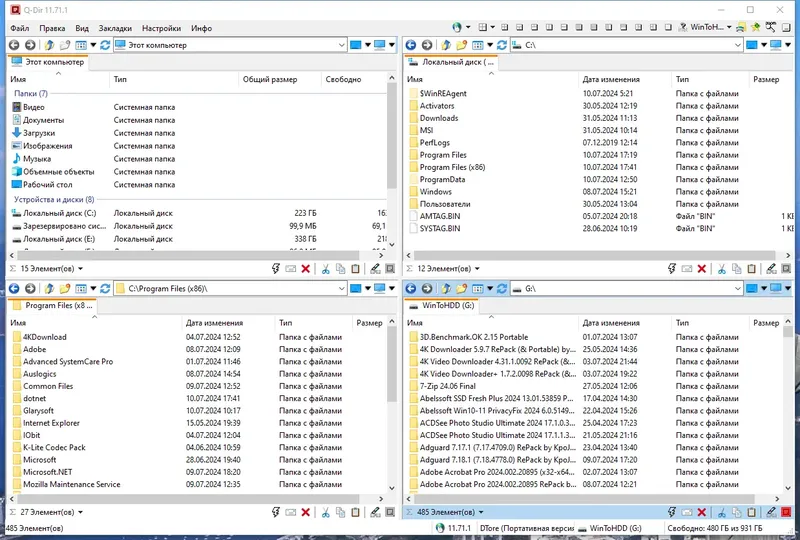Click copy icon in G:\ pane status bar
This screenshot has width=800, height=540.
point(737,512)
